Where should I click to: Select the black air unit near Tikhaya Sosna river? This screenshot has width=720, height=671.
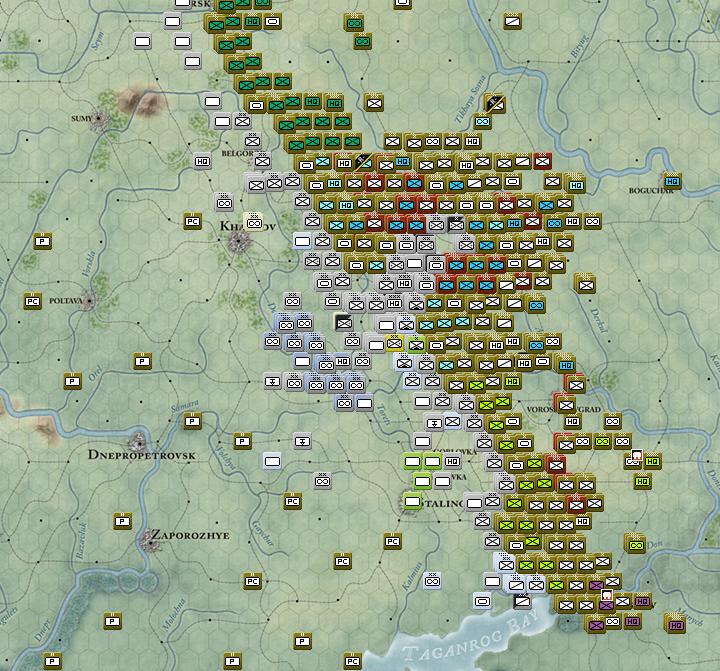495,104
